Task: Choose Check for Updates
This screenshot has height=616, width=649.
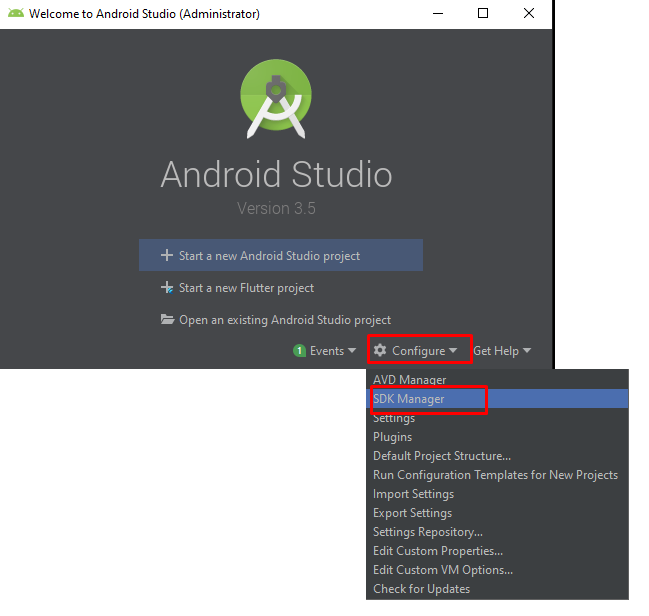Action: pyautogui.click(x=421, y=589)
